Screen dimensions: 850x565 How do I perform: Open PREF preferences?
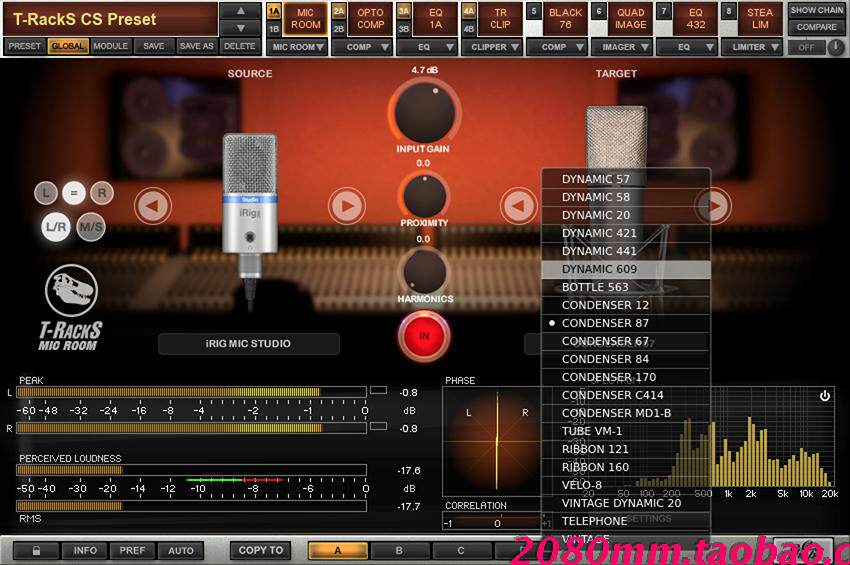click(x=132, y=550)
